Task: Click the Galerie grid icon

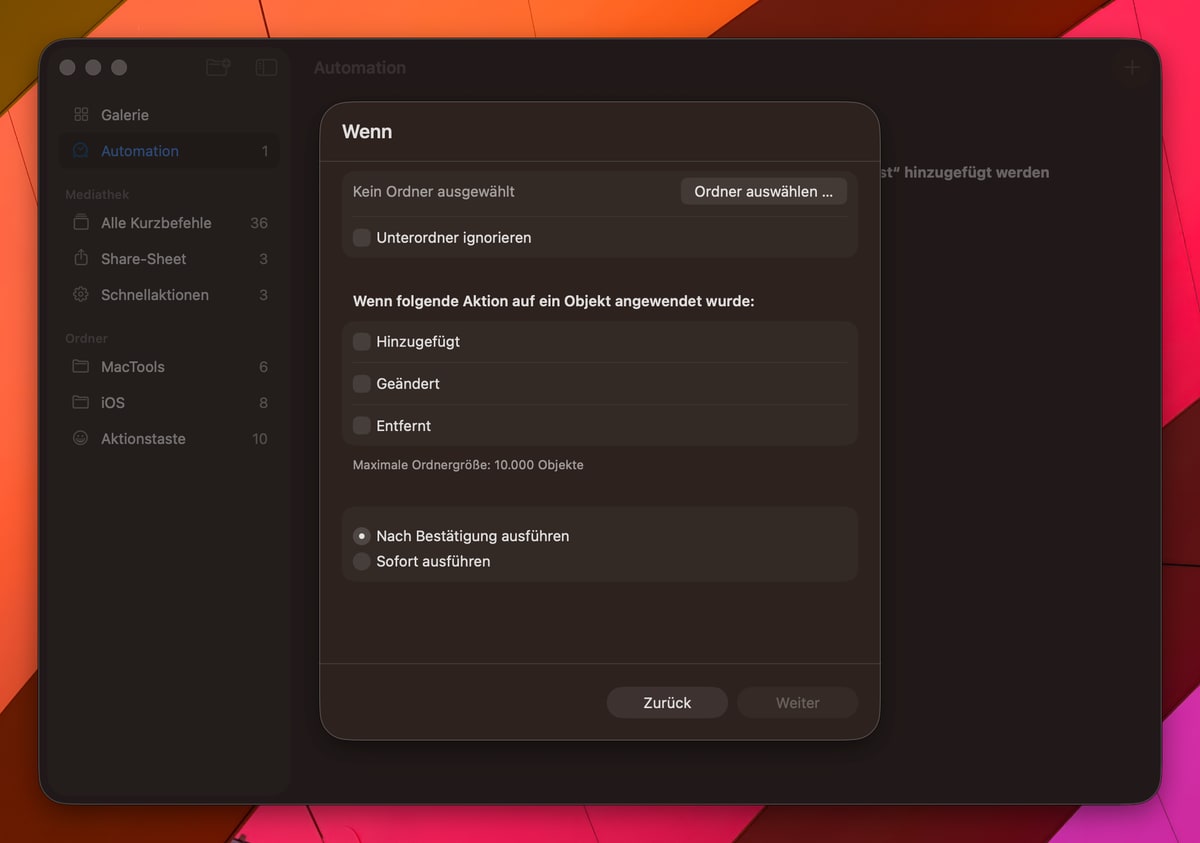Action: [x=81, y=115]
